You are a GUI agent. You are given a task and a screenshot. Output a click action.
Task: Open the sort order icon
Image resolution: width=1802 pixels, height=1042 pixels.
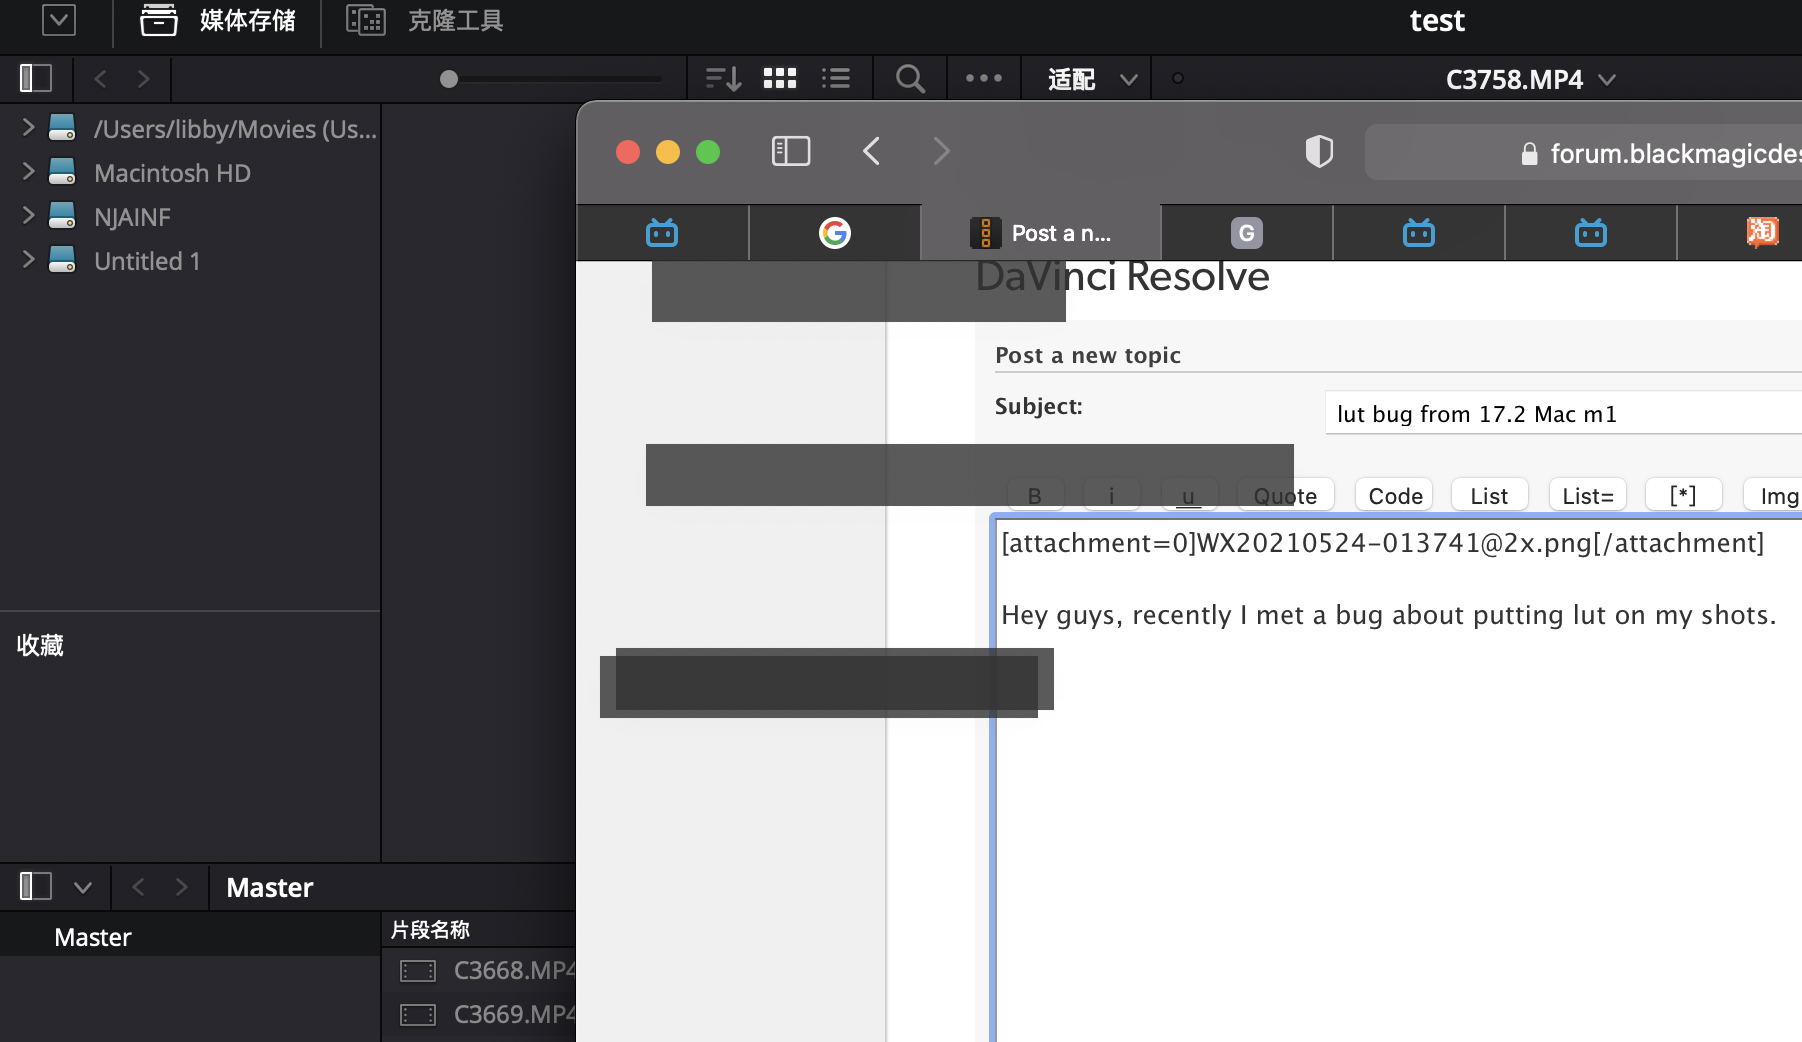pos(723,78)
